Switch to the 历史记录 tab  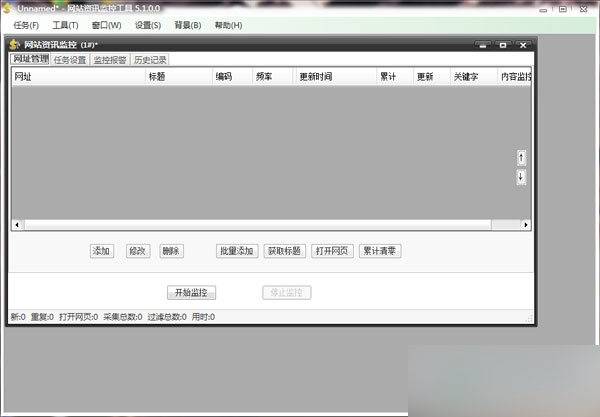coord(150,60)
